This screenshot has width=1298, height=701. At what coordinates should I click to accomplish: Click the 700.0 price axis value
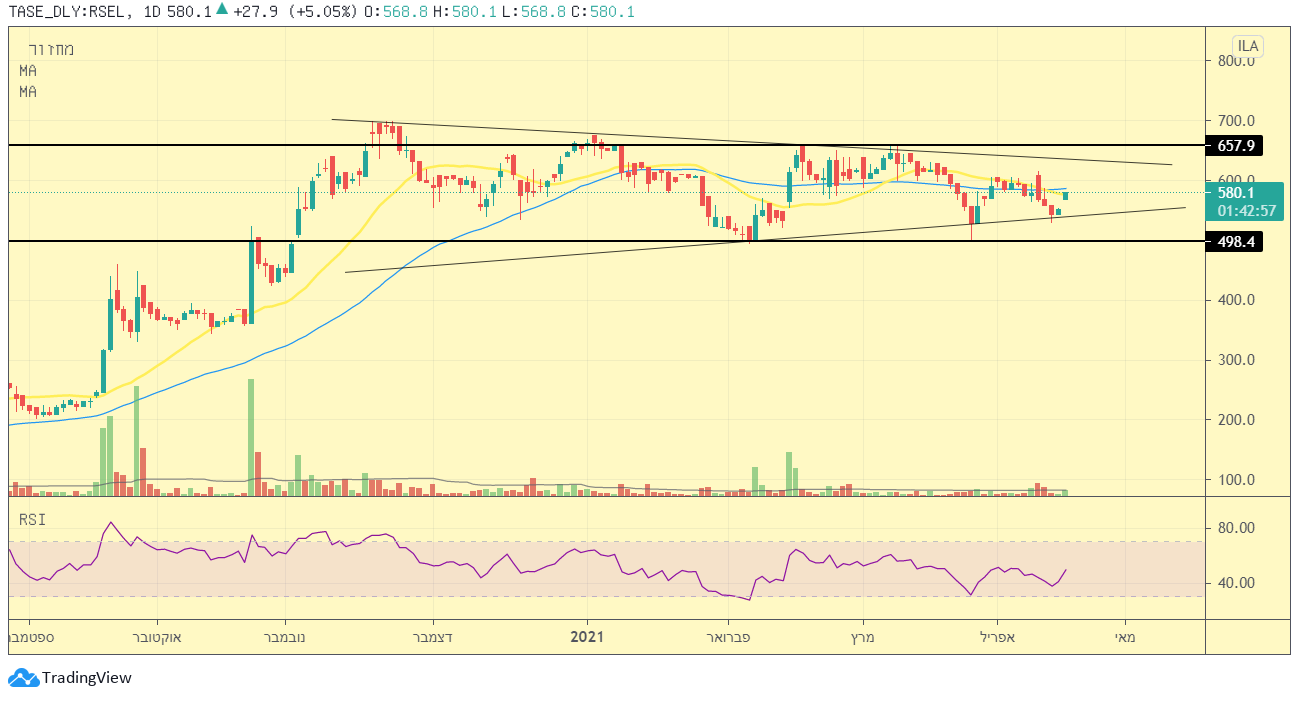[1238, 120]
